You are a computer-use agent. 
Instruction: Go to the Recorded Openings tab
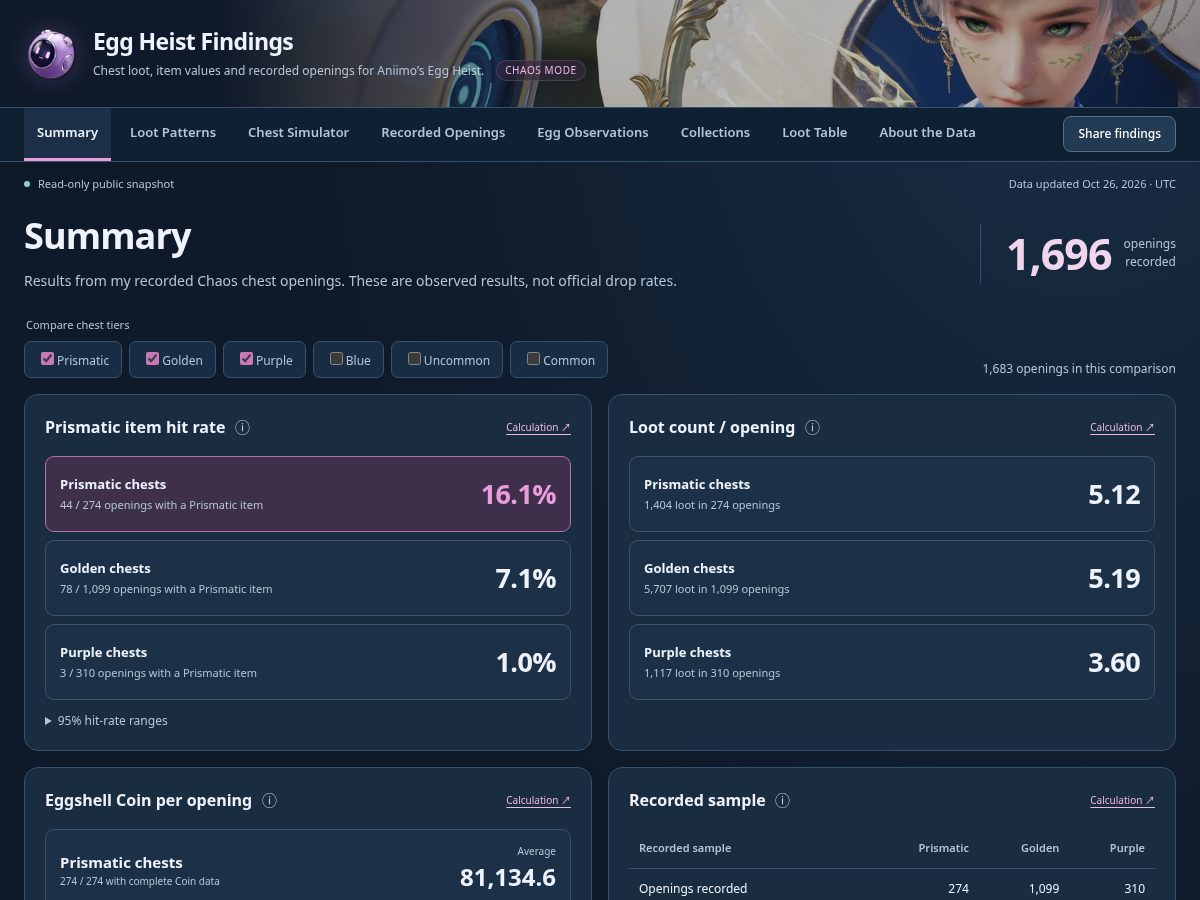[x=443, y=133]
